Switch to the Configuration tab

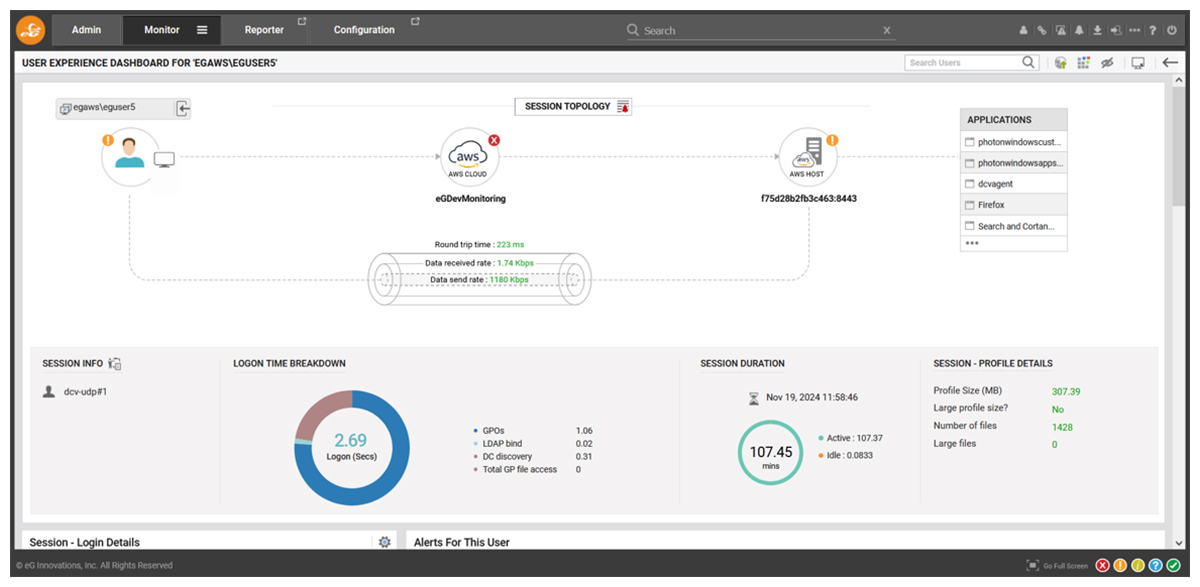(x=364, y=30)
